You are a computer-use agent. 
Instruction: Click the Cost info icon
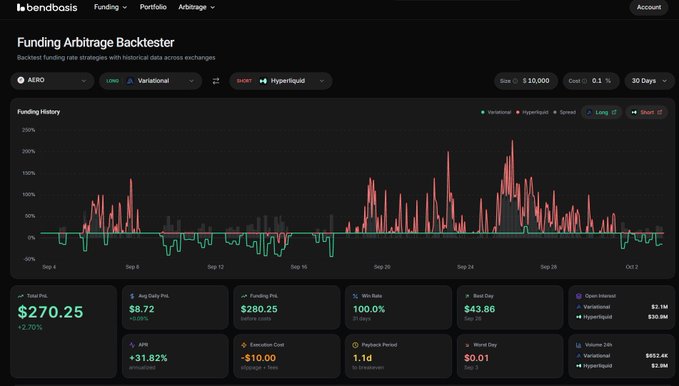point(585,81)
